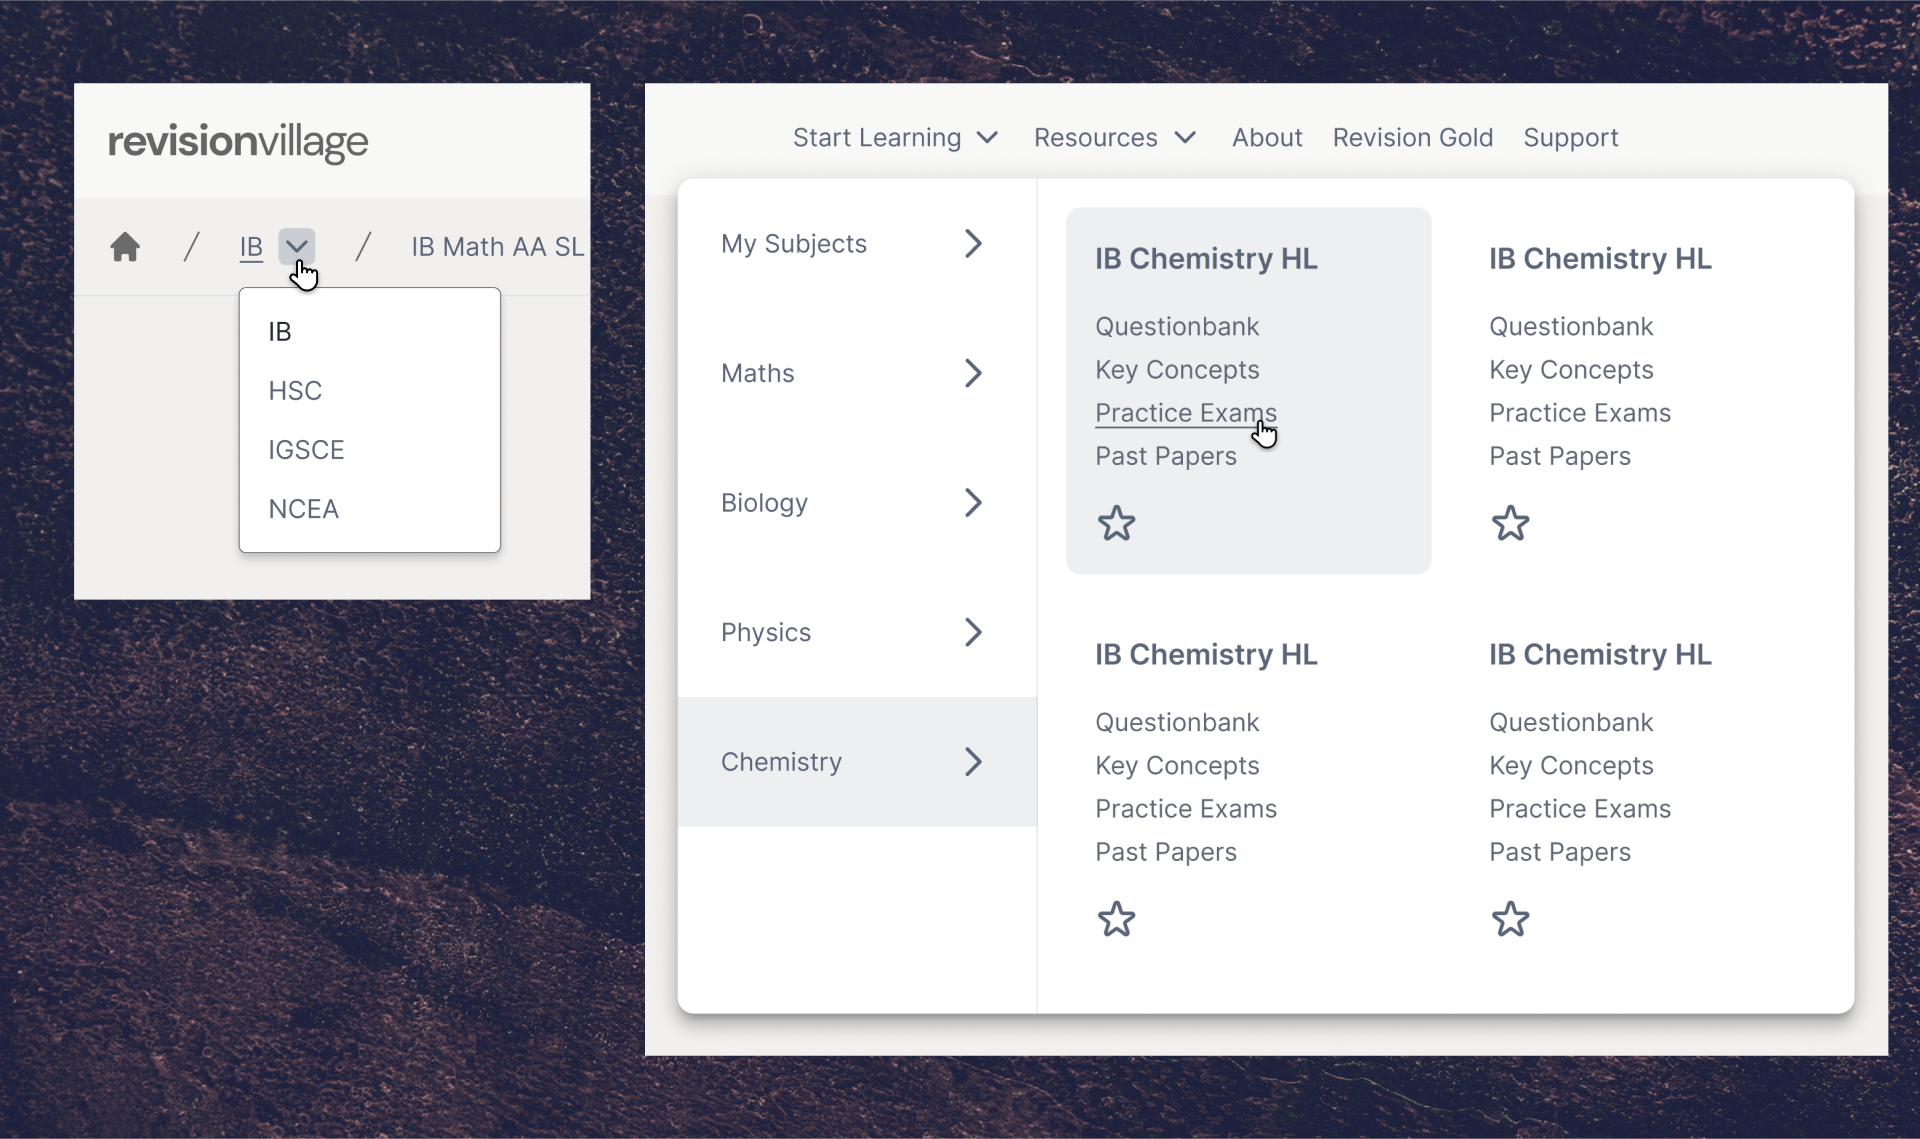
Task: Open the Revision Gold page
Action: click(x=1412, y=137)
